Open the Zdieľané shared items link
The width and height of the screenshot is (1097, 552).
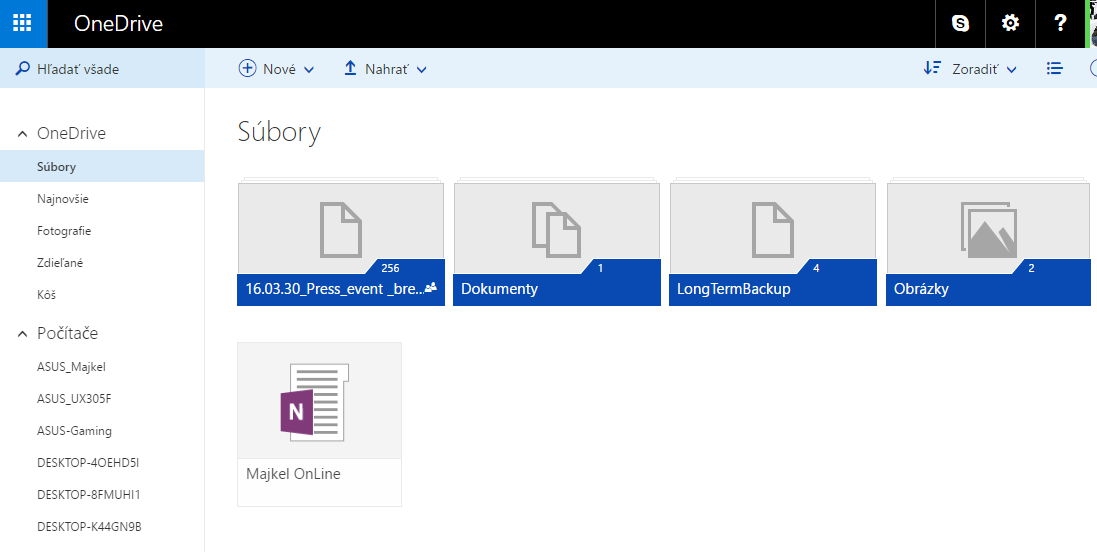click(61, 263)
